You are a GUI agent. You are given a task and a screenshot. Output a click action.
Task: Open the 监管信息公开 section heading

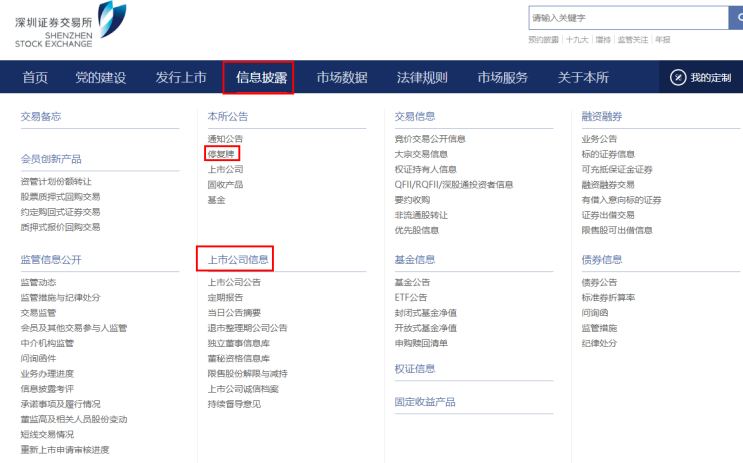point(51,260)
